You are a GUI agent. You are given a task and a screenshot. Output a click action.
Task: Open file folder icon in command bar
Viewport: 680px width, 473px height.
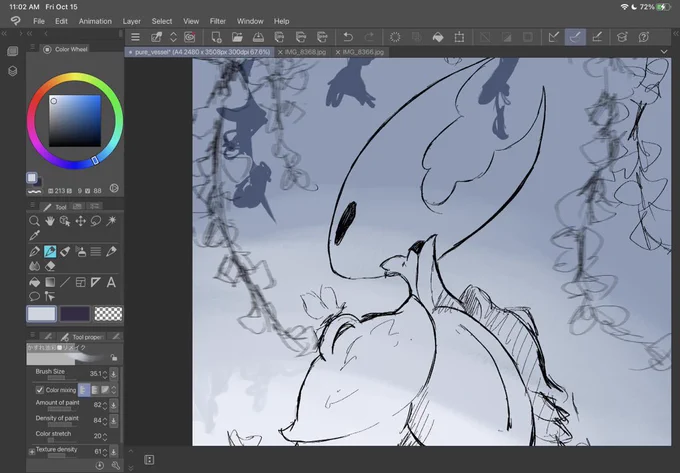237,37
